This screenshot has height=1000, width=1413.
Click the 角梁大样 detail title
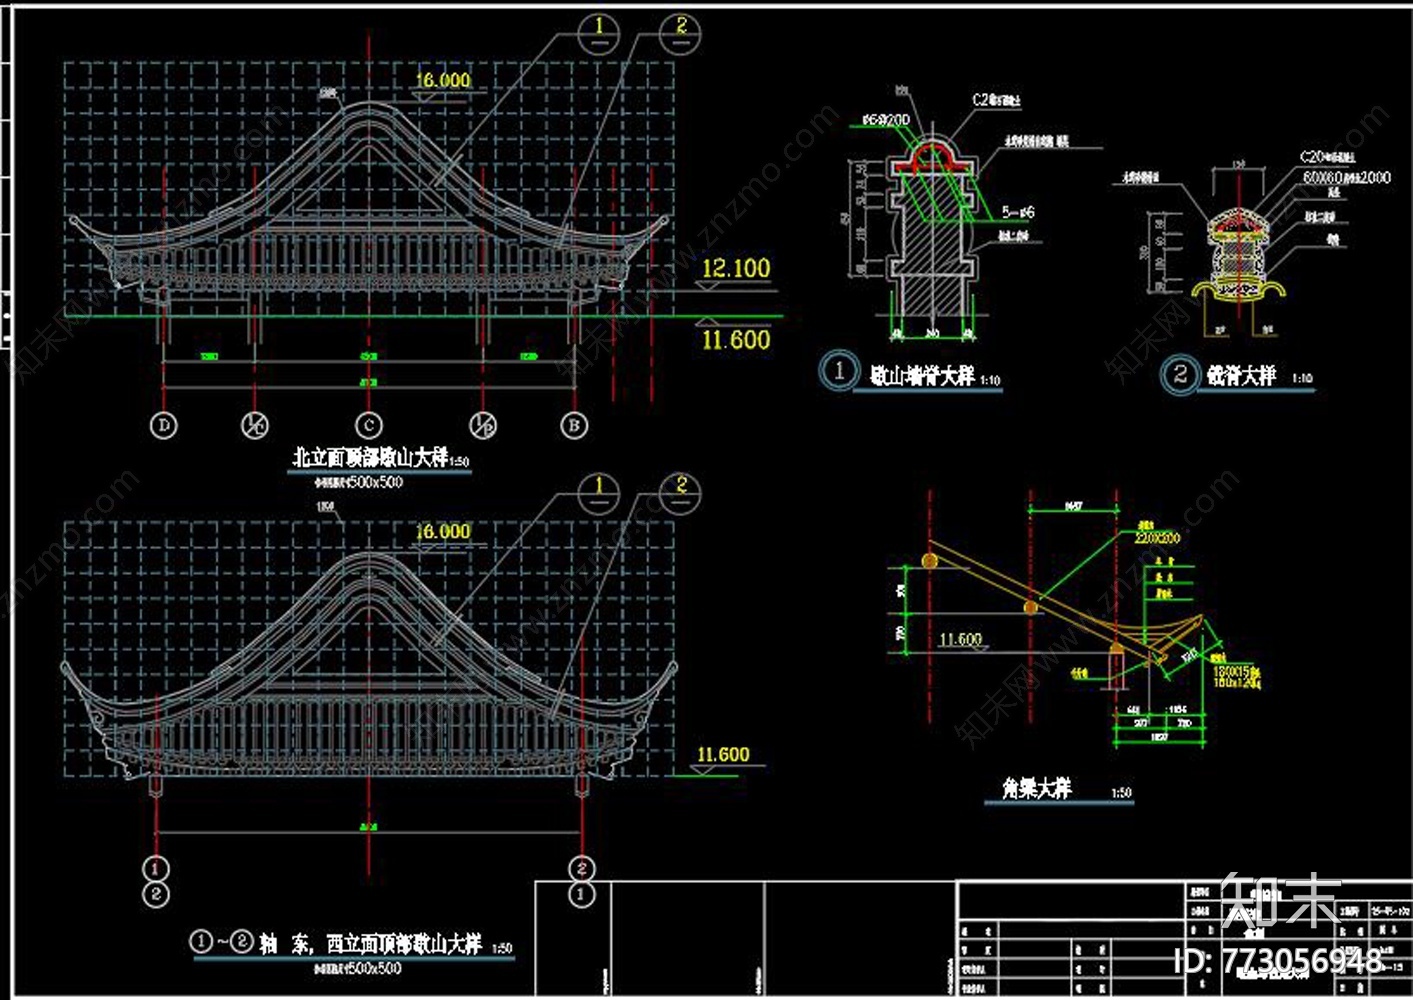pyautogui.click(x=1037, y=788)
